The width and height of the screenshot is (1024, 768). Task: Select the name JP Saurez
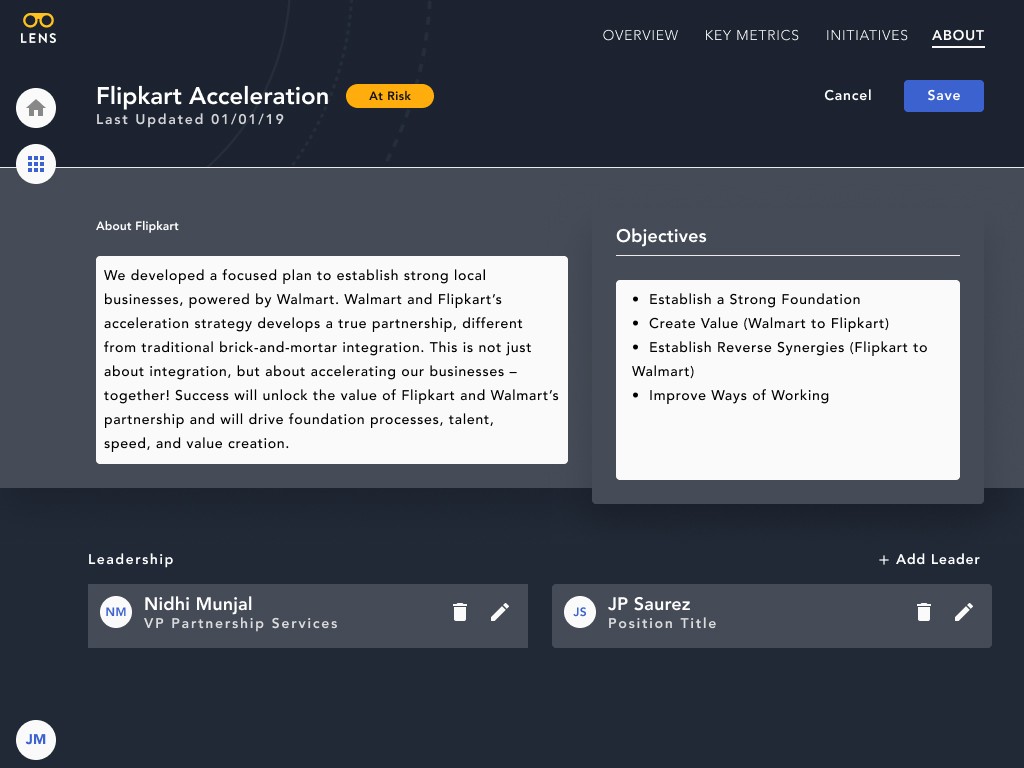click(648, 604)
